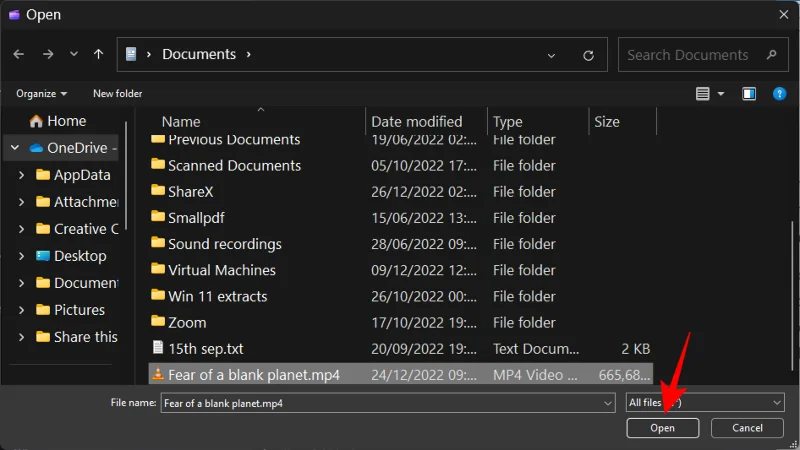Open the help question mark icon

pyautogui.click(x=779, y=94)
